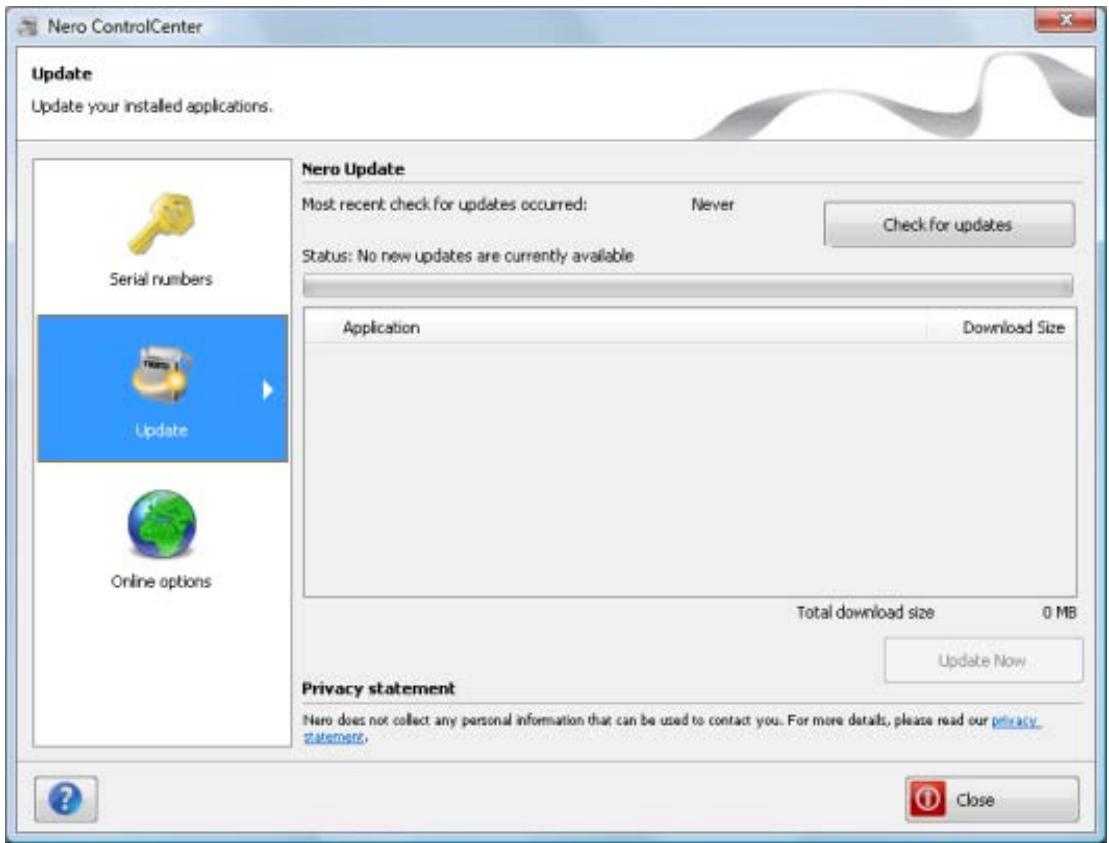Click 'Total download size' label

pos(865,612)
